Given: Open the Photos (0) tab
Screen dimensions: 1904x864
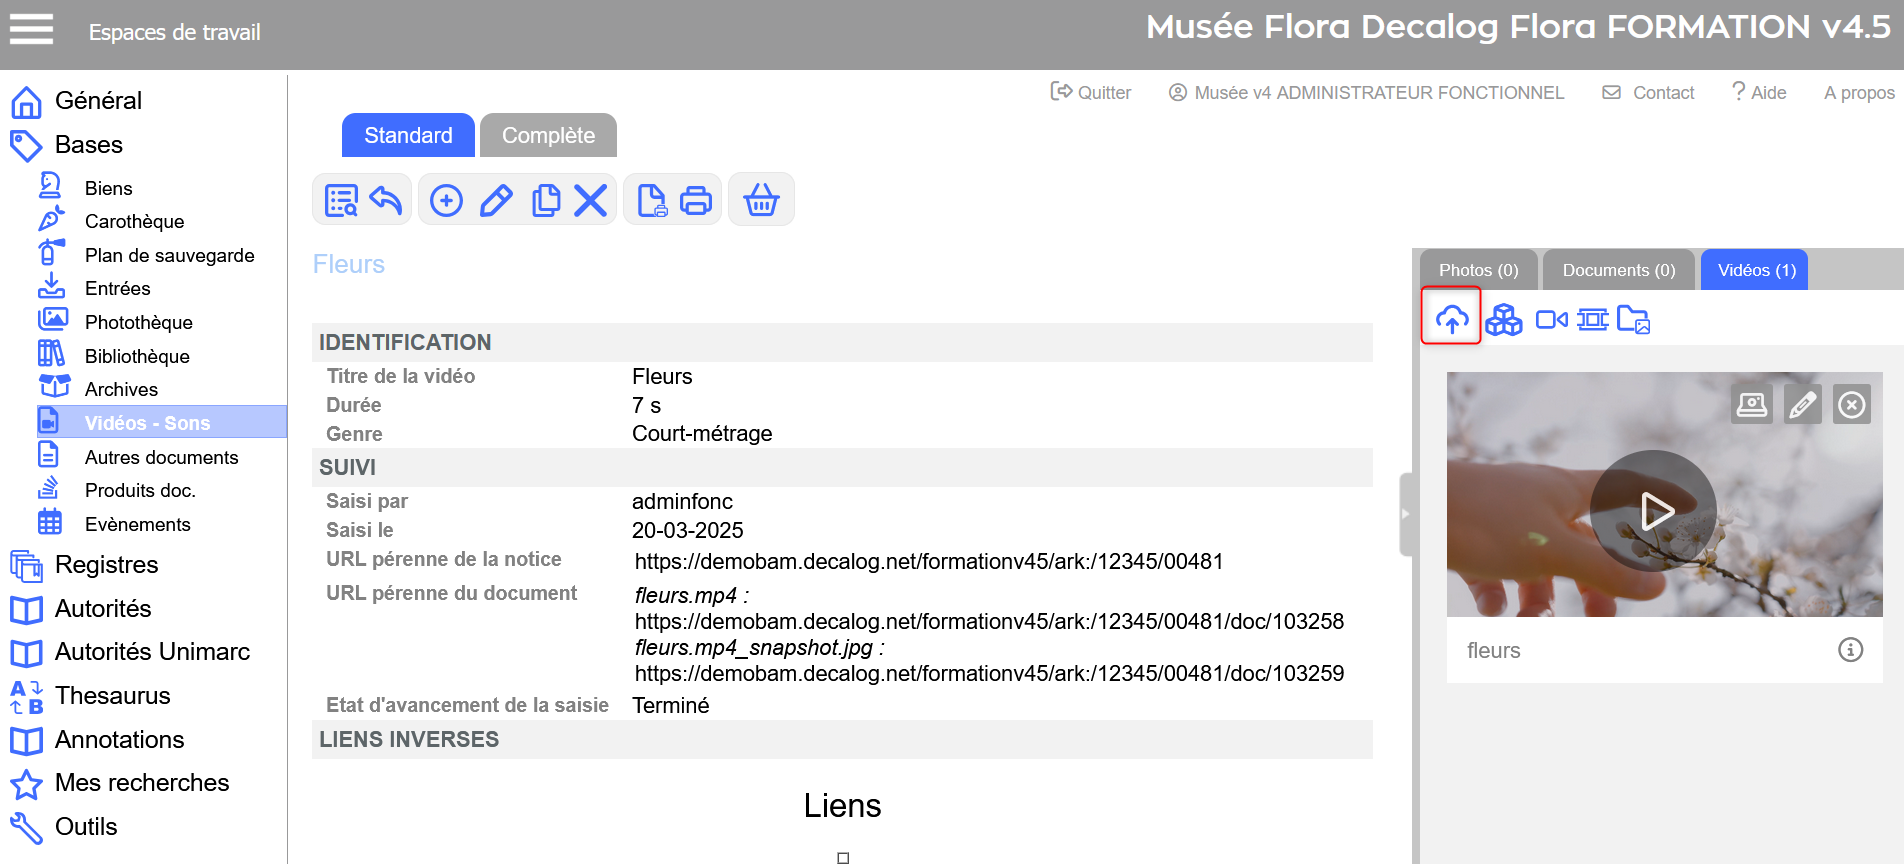Looking at the screenshot, I should click(x=1478, y=271).
